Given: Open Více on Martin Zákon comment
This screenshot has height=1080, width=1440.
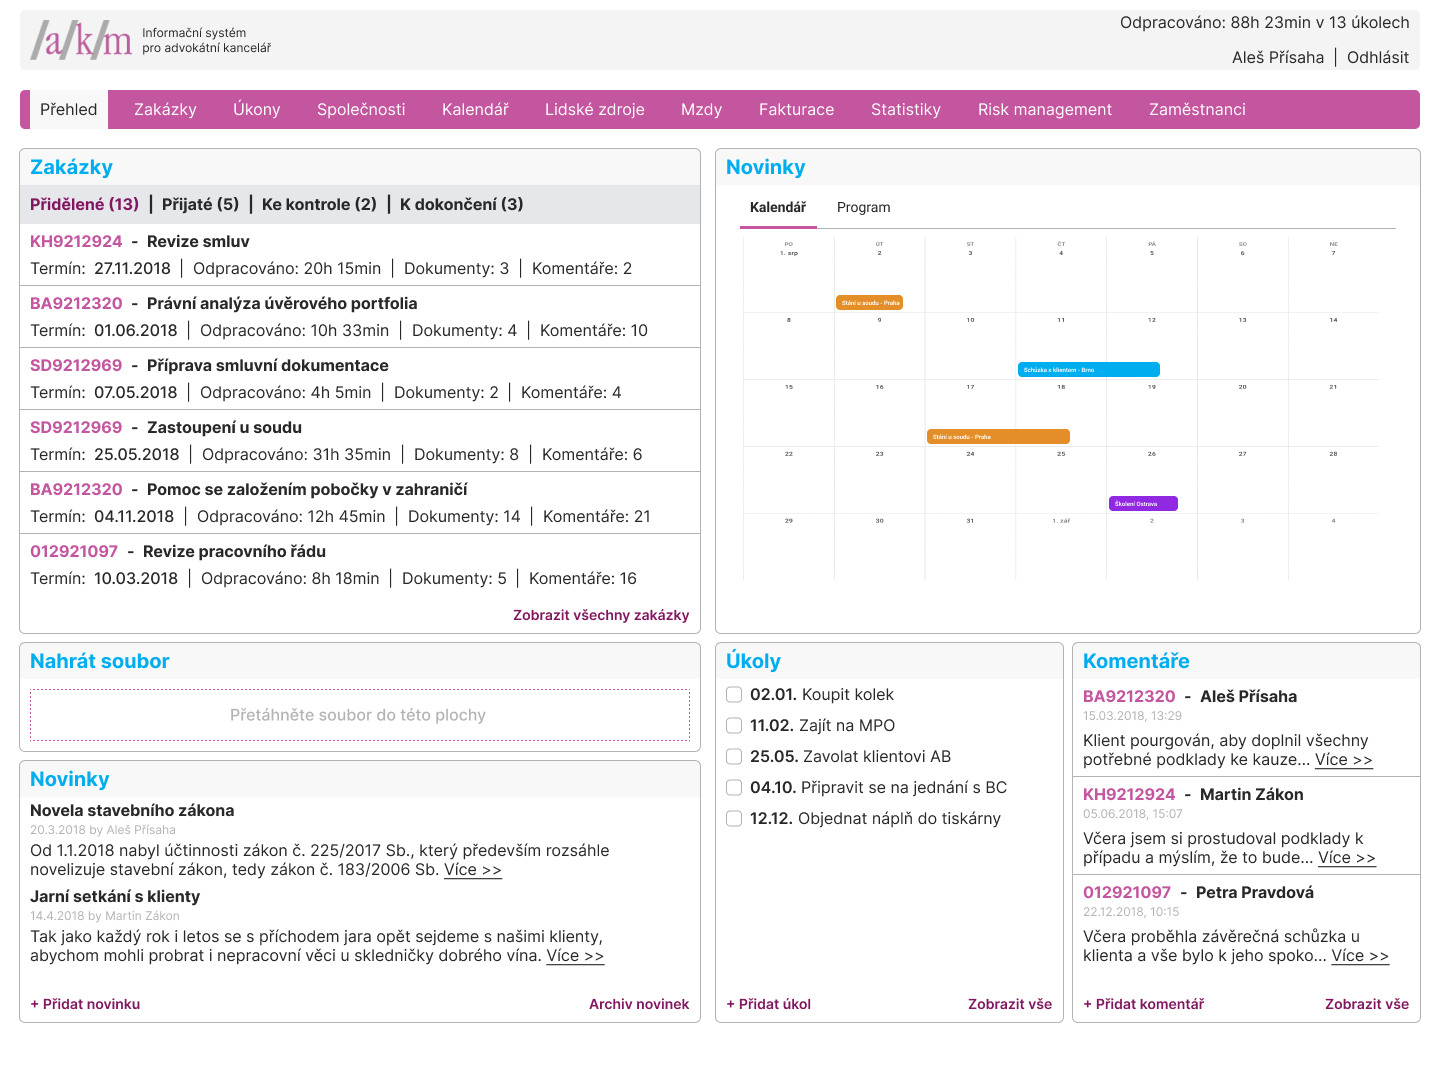Looking at the screenshot, I should pos(1347,858).
